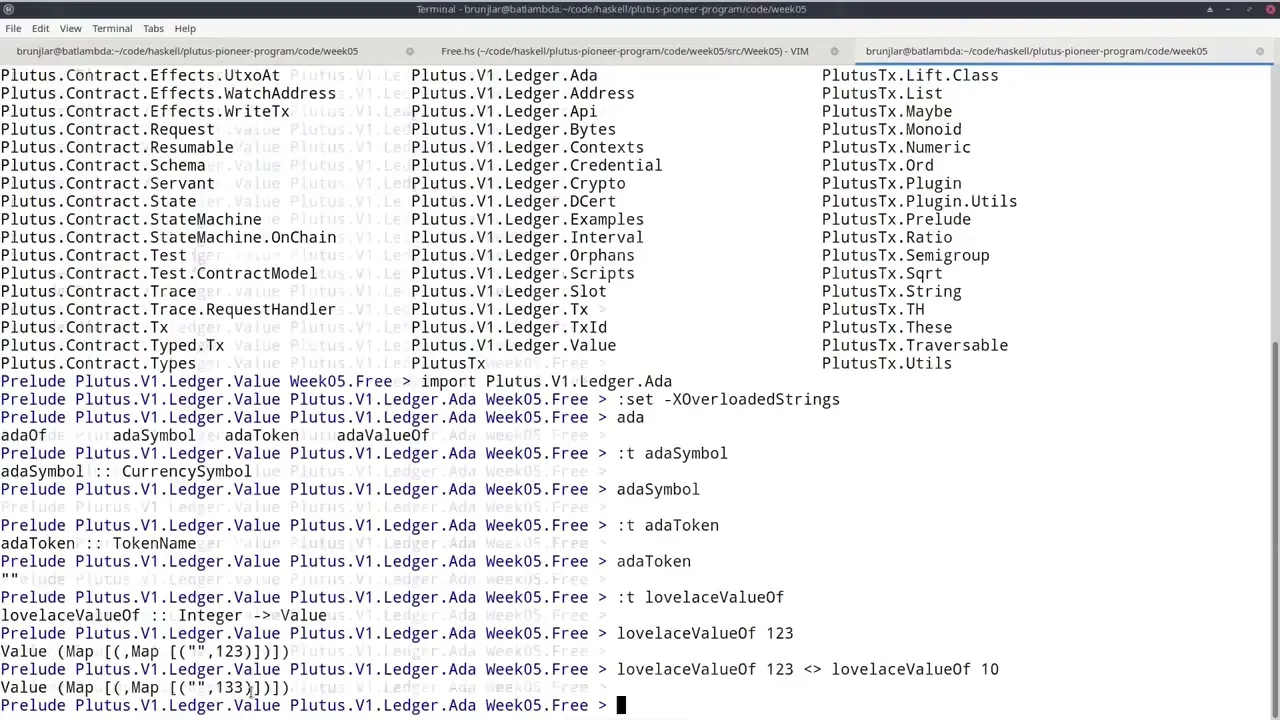Image resolution: width=1280 pixels, height=720 pixels.
Task: Open the File menu
Action: [x=13, y=28]
